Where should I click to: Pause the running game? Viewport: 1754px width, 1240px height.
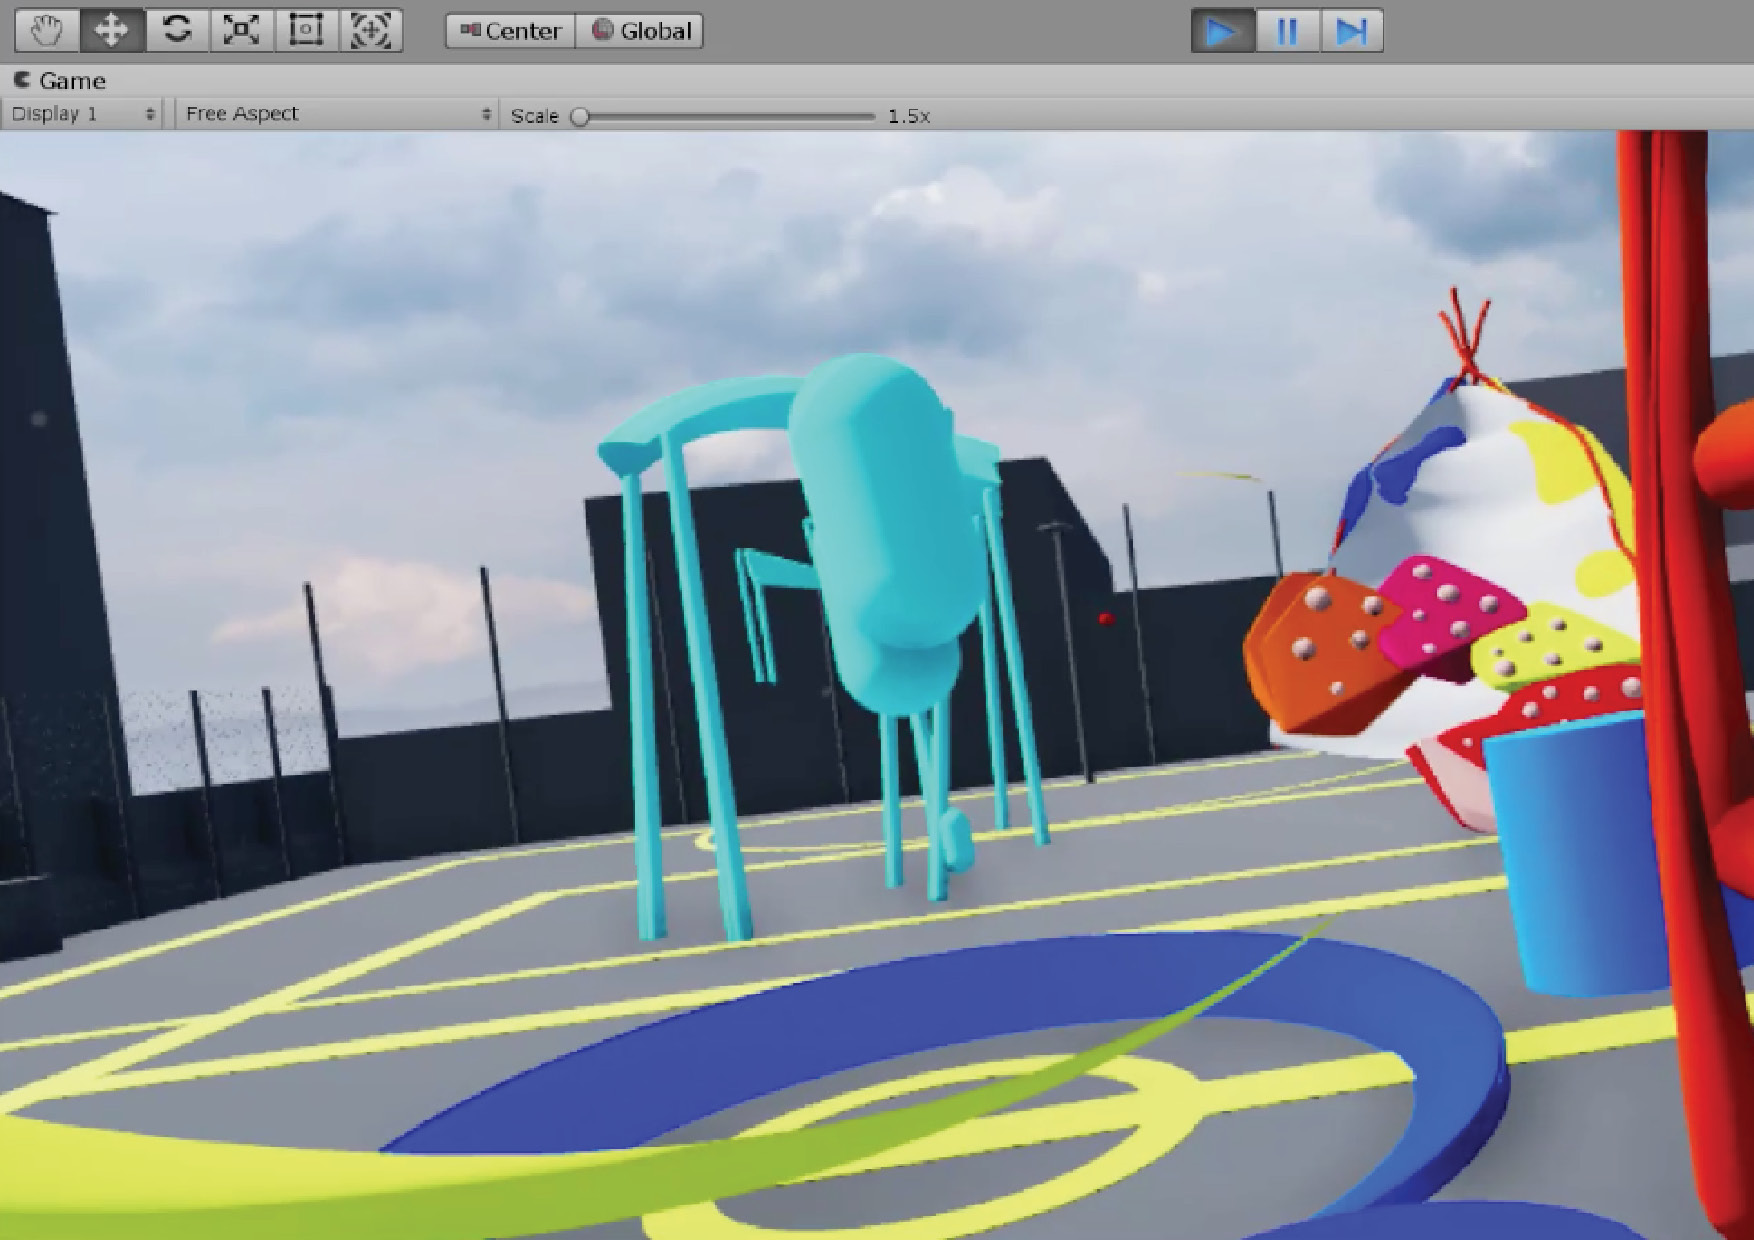(1287, 31)
